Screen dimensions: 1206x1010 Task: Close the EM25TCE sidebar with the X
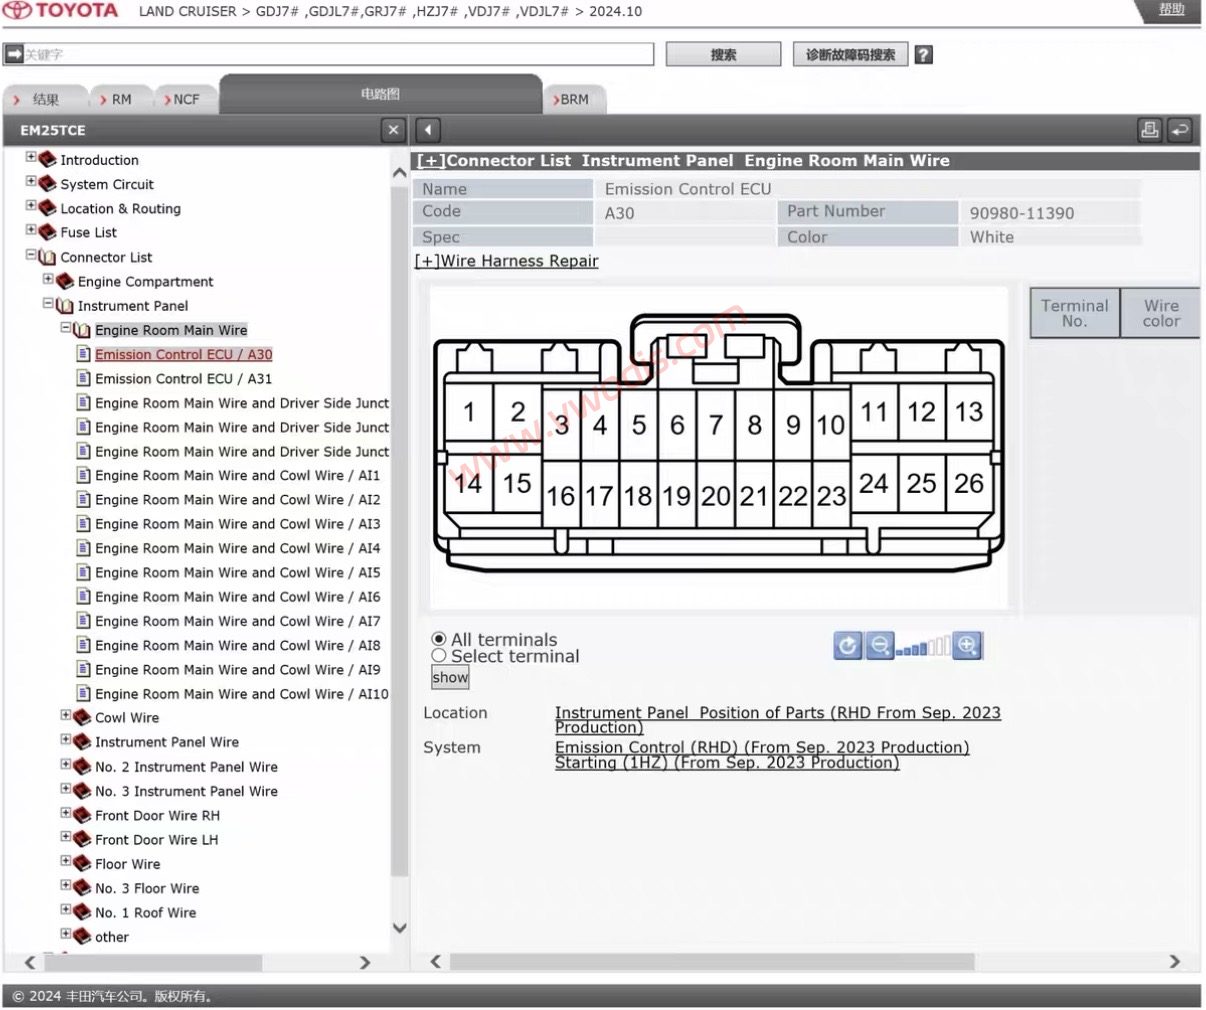pyautogui.click(x=394, y=130)
